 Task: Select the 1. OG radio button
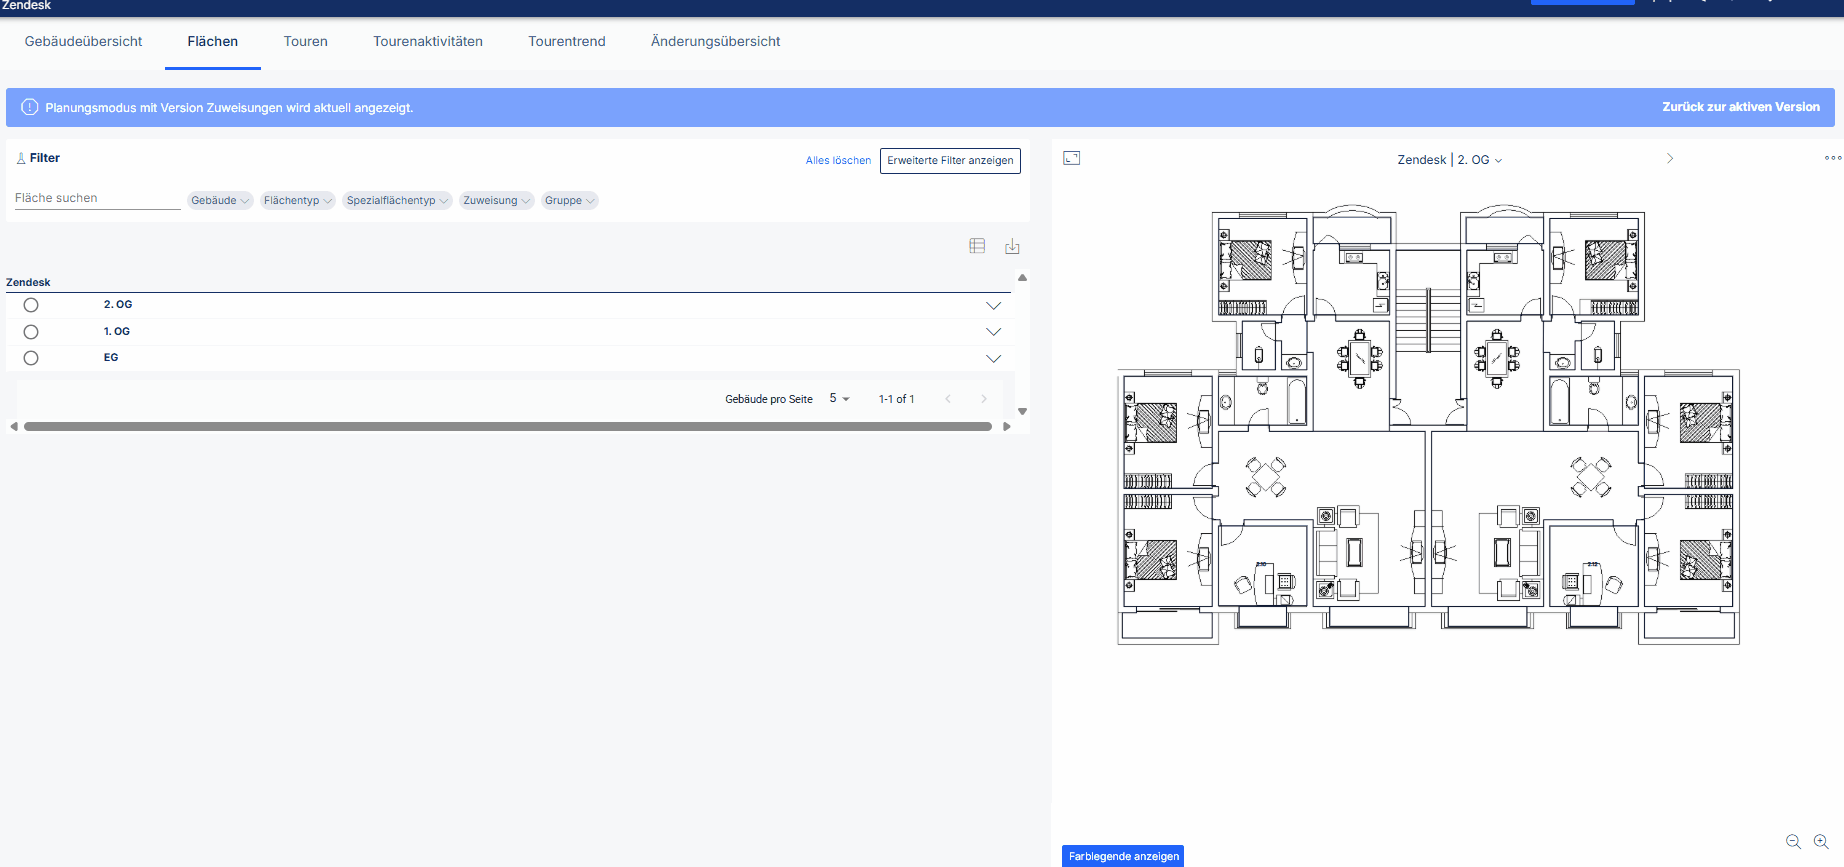click(x=31, y=332)
